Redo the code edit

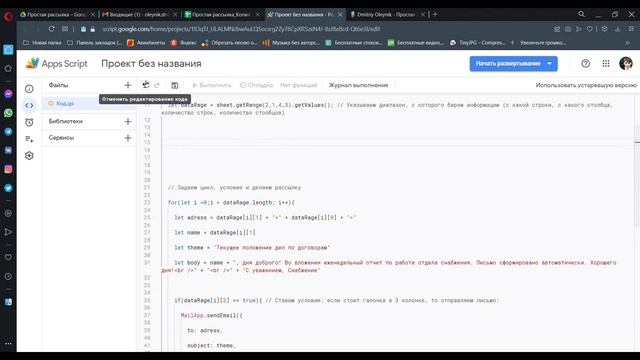click(157, 85)
